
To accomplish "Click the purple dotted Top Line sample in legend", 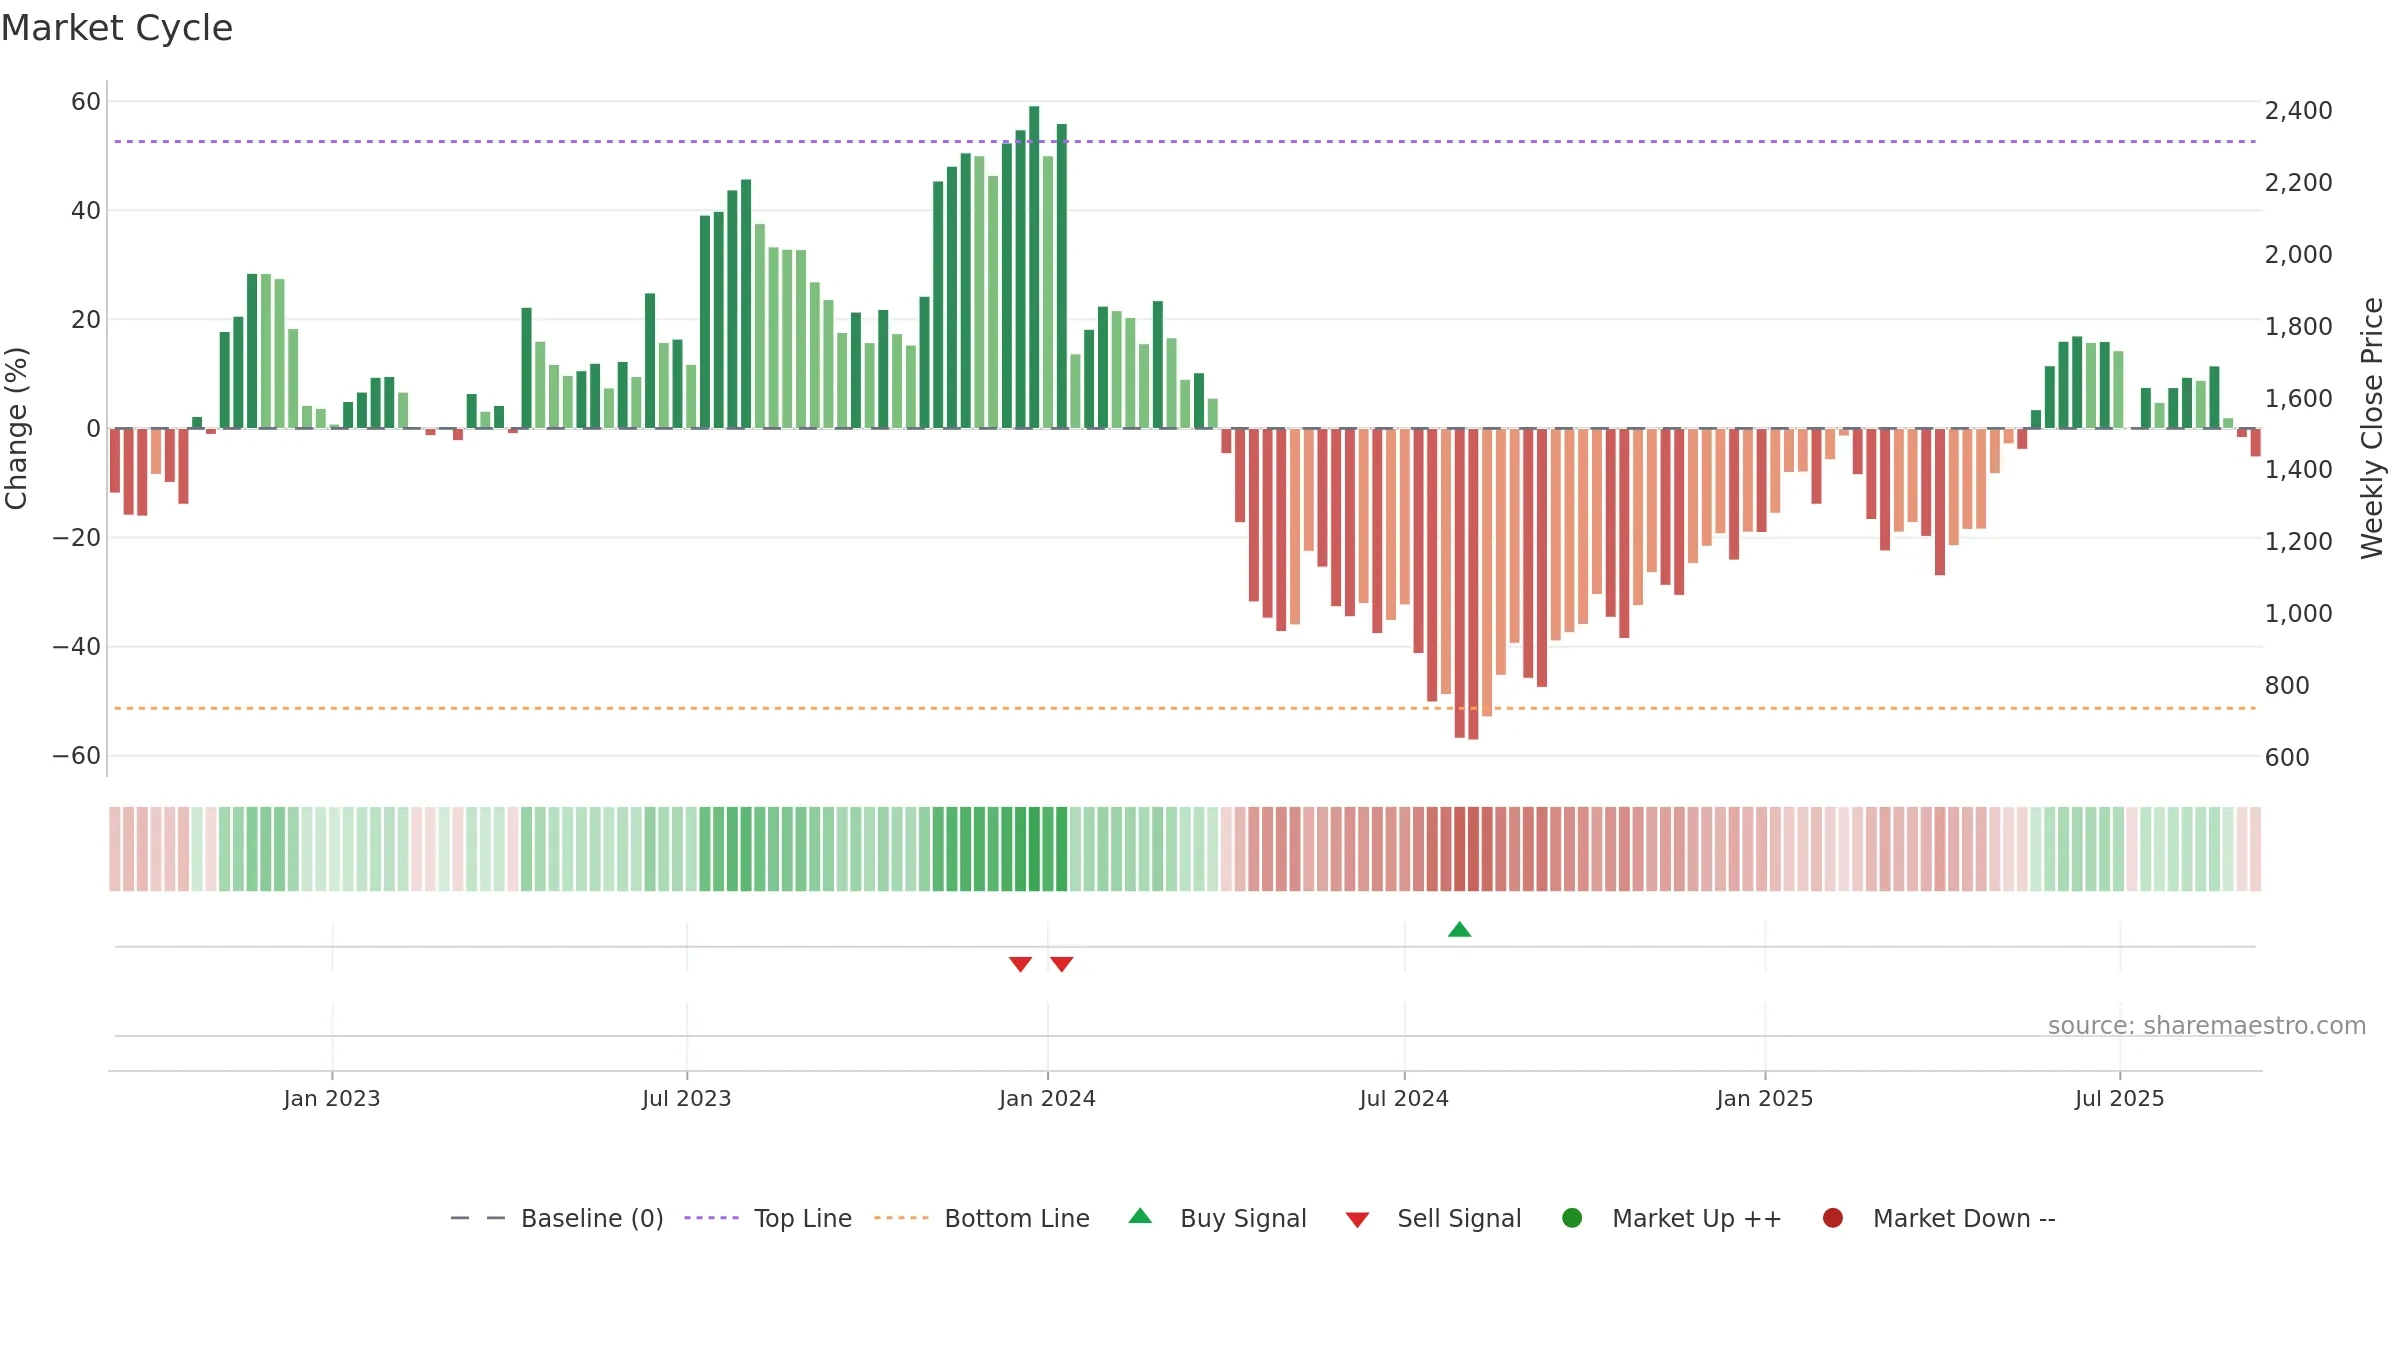I will 711,1218.
